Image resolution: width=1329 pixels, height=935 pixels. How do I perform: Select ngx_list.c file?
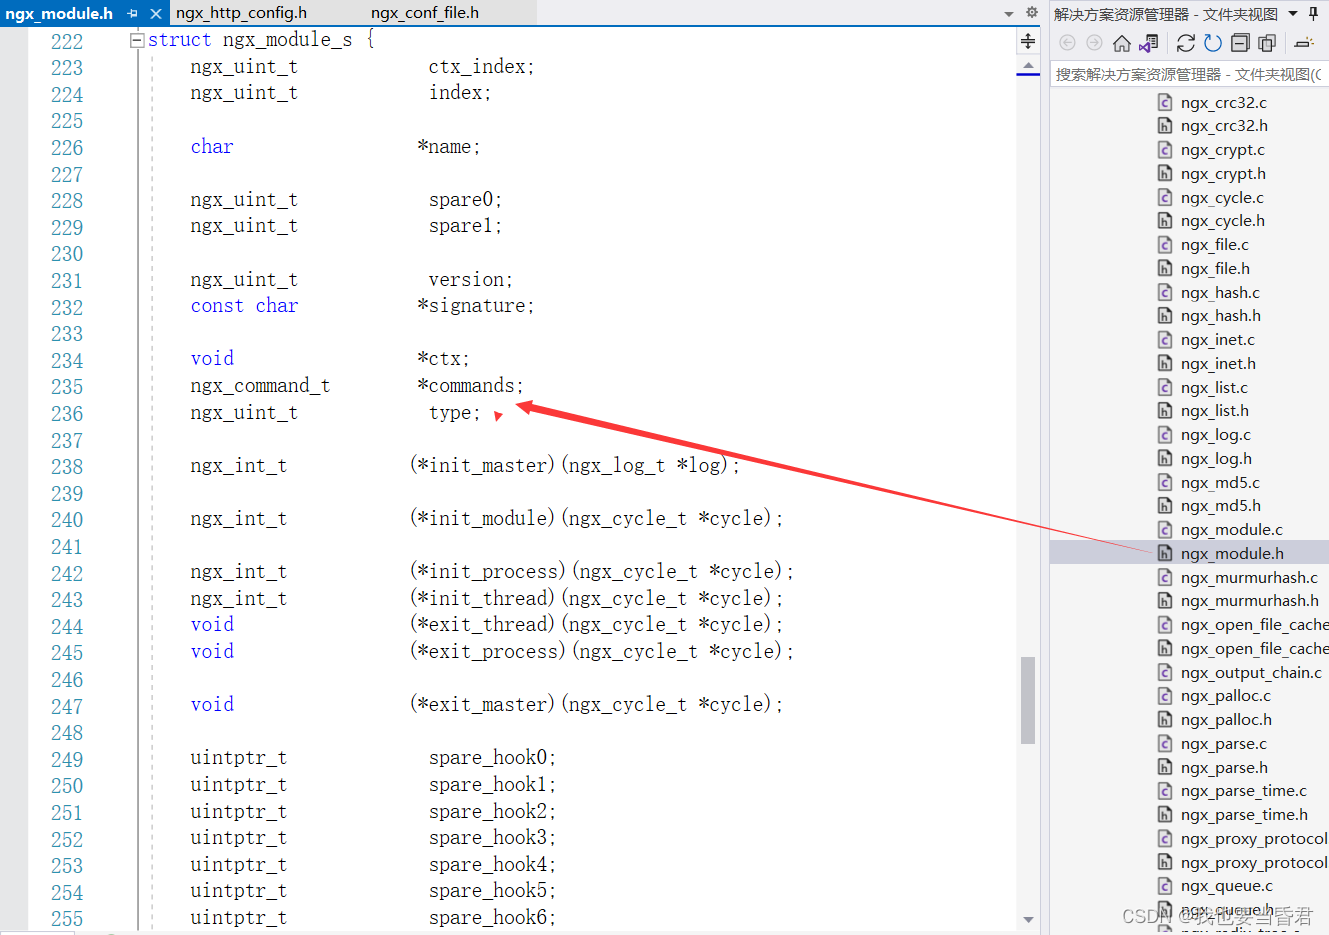[x=1214, y=387]
